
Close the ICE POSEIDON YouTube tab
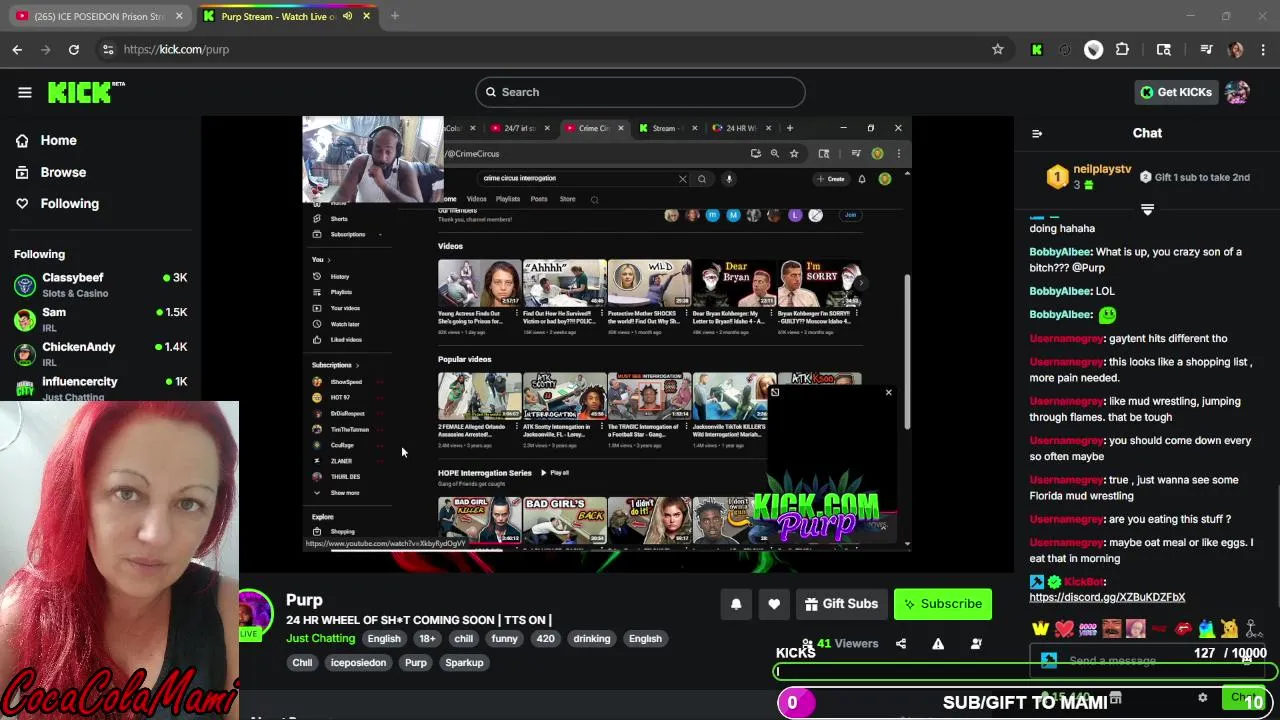pyautogui.click(x=179, y=16)
